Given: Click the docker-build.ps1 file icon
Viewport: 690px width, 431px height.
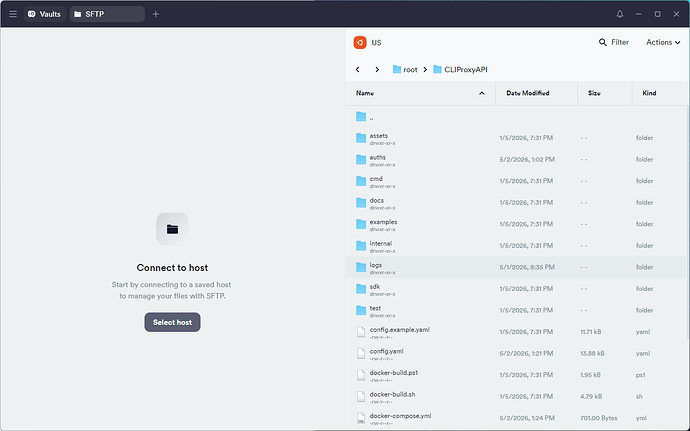Looking at the screenshot, I should [361, 375].
